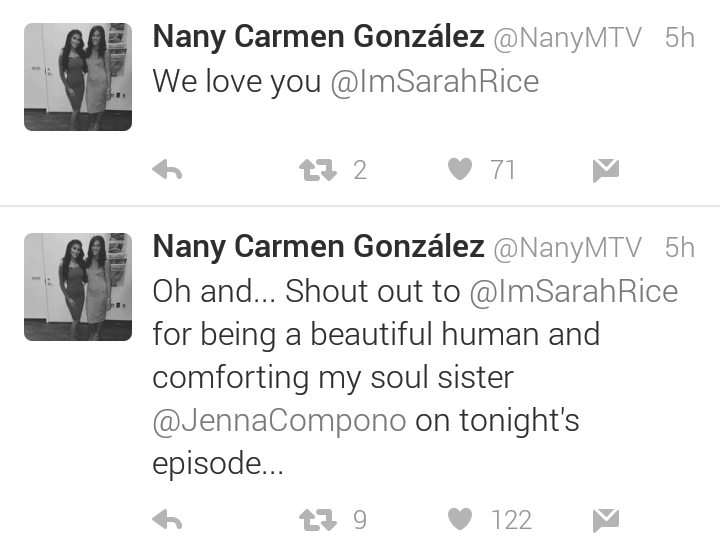This screenshot has height=545, width=720.
Task: Open @JennaCompono profile mention
Action: coord(279,421)
